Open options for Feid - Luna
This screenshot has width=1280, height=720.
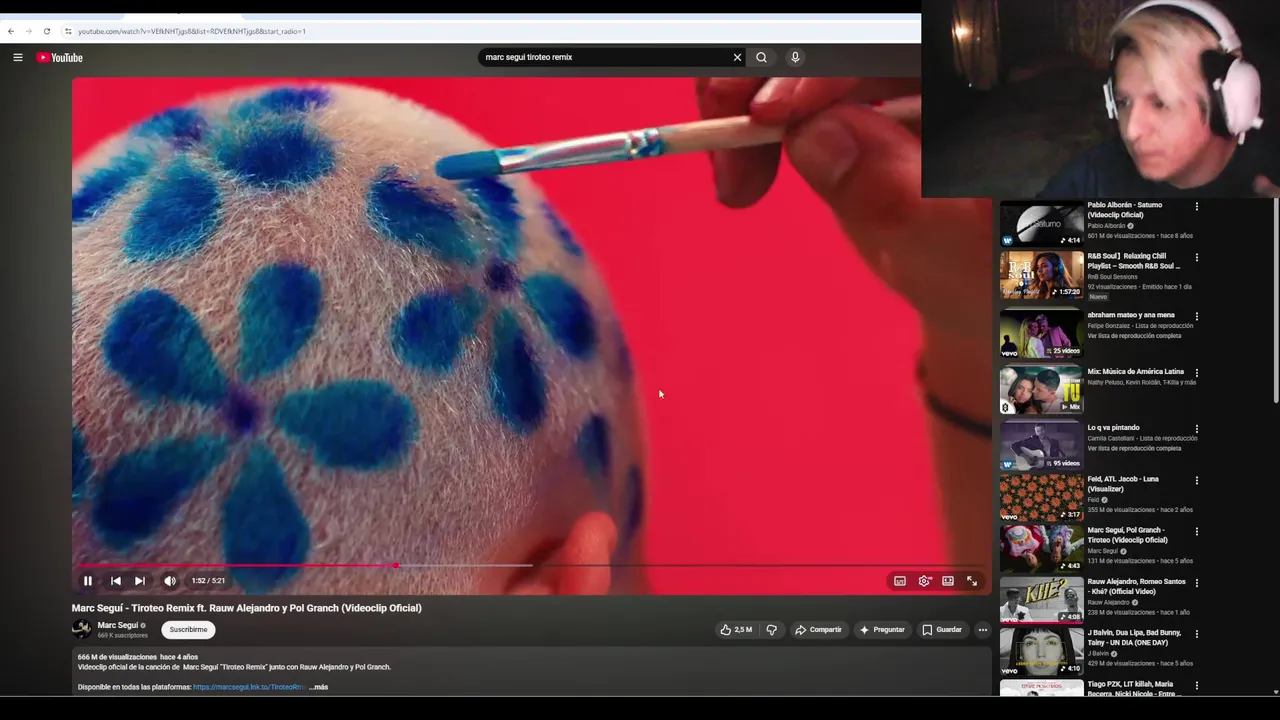pyautogui.click(x=1197, y=480)
